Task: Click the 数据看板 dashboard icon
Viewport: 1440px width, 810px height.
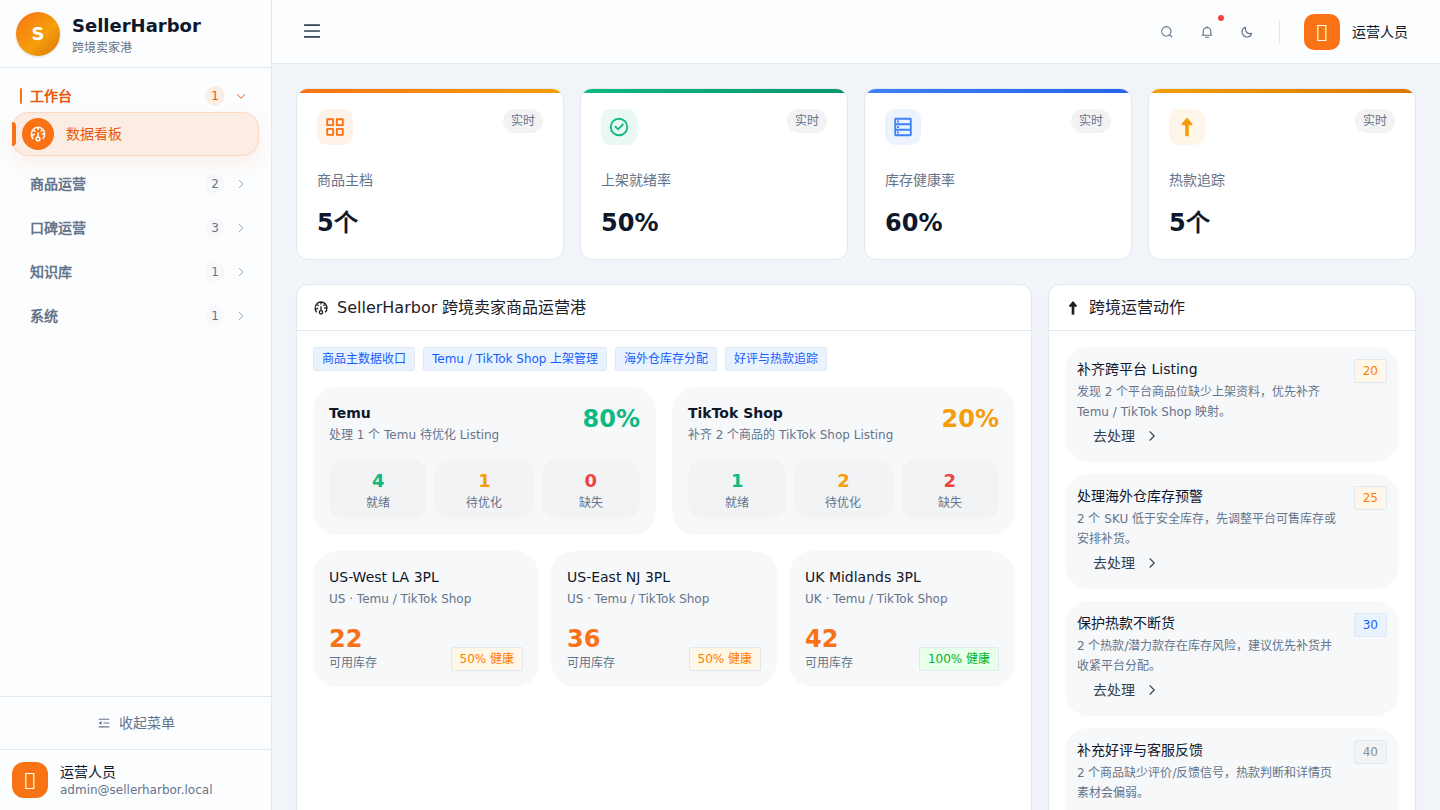Action: point(38,134)
